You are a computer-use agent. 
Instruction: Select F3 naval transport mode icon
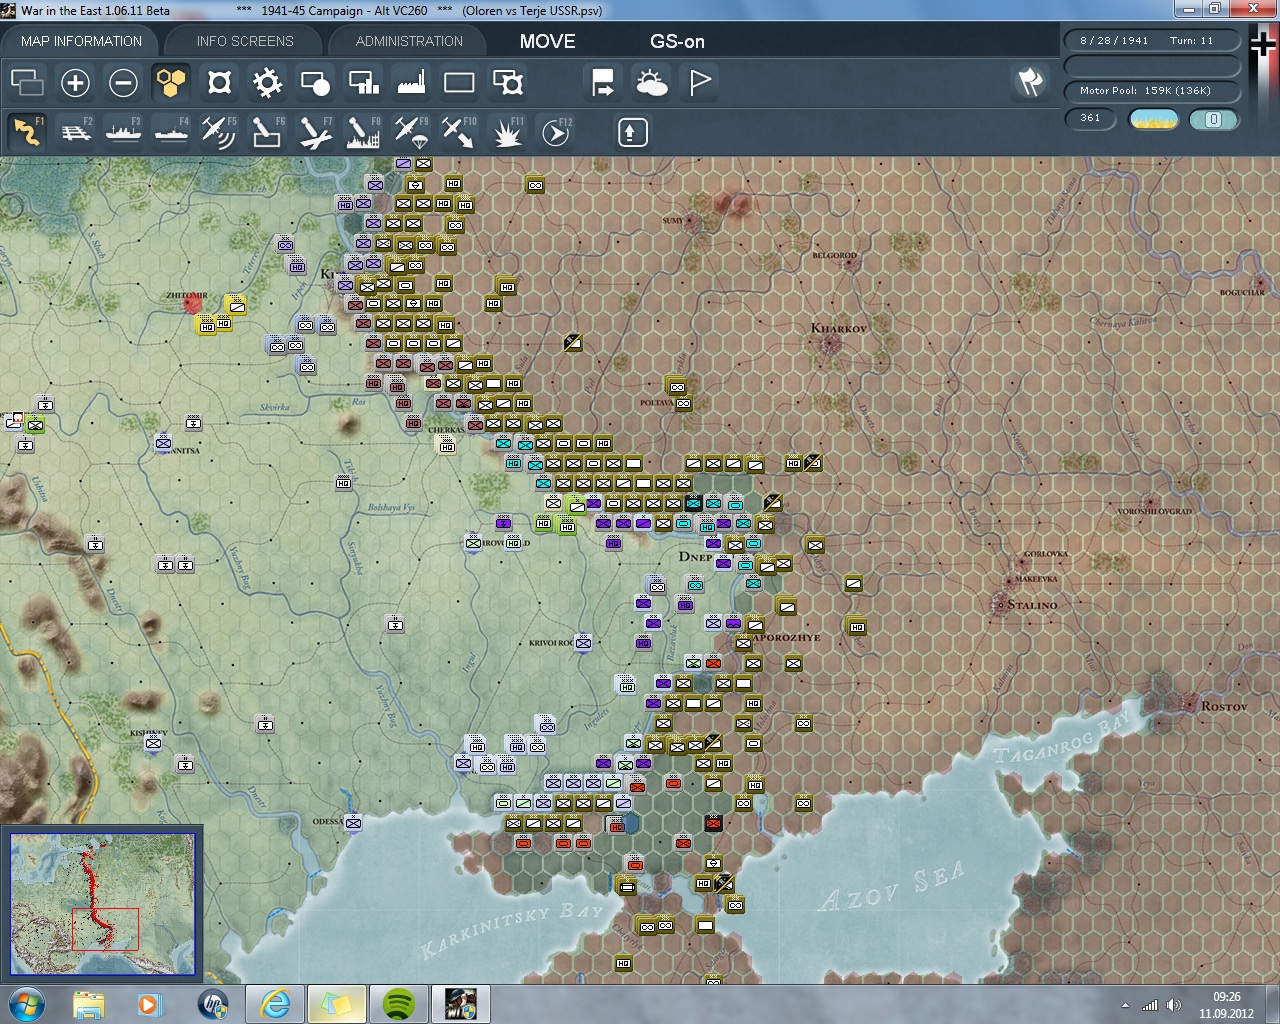pos(123,132)
